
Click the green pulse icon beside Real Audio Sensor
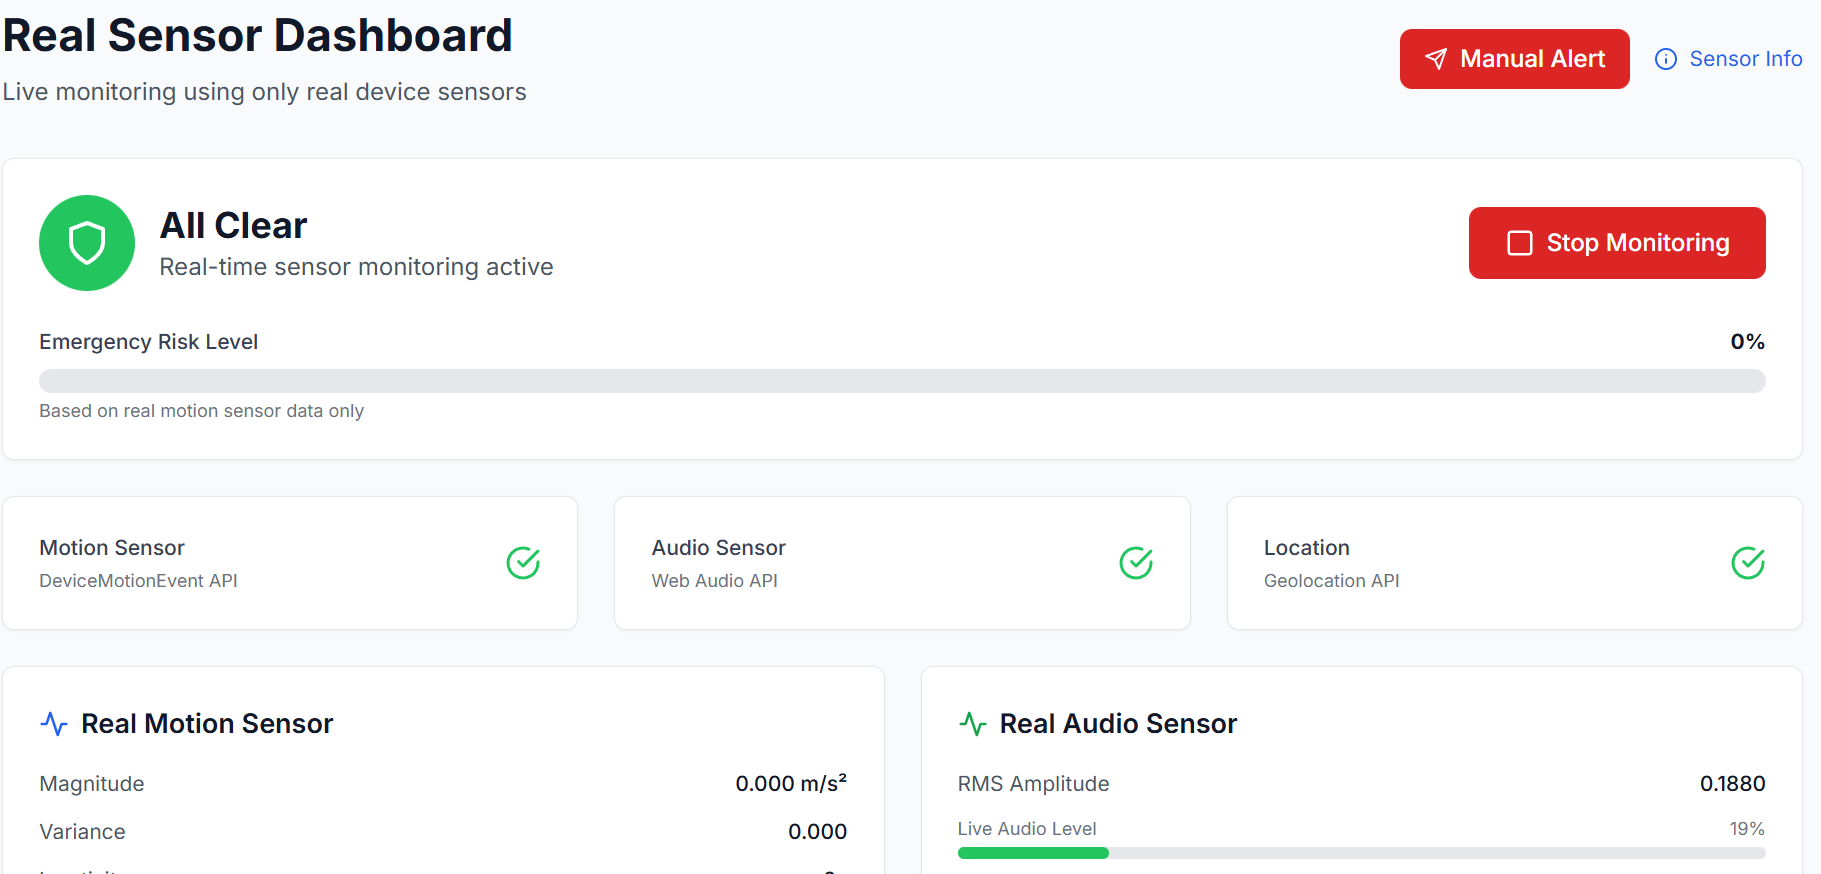(973, 724)
